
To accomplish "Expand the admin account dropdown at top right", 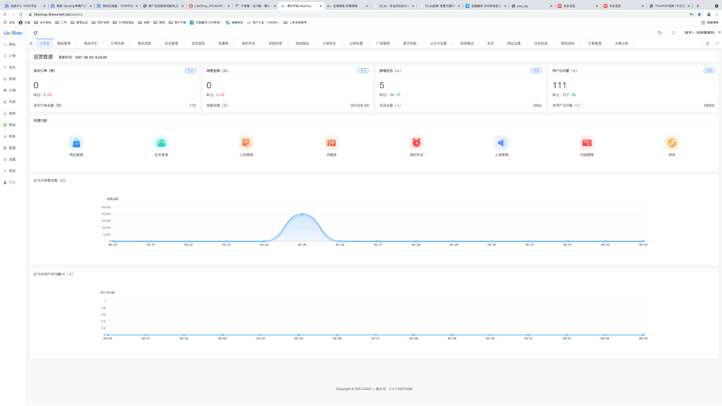I will pyautogui.click(x=700, y=33).
